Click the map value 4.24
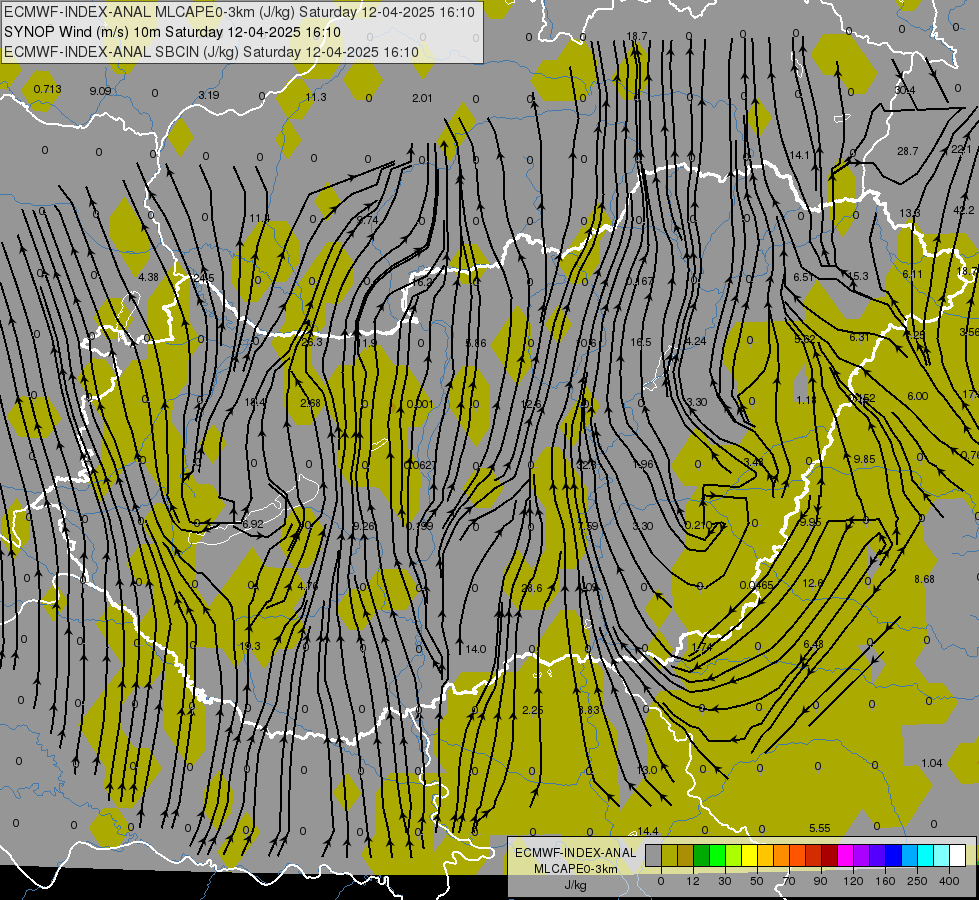Screen dimensions: 979x900 point(696,340)
